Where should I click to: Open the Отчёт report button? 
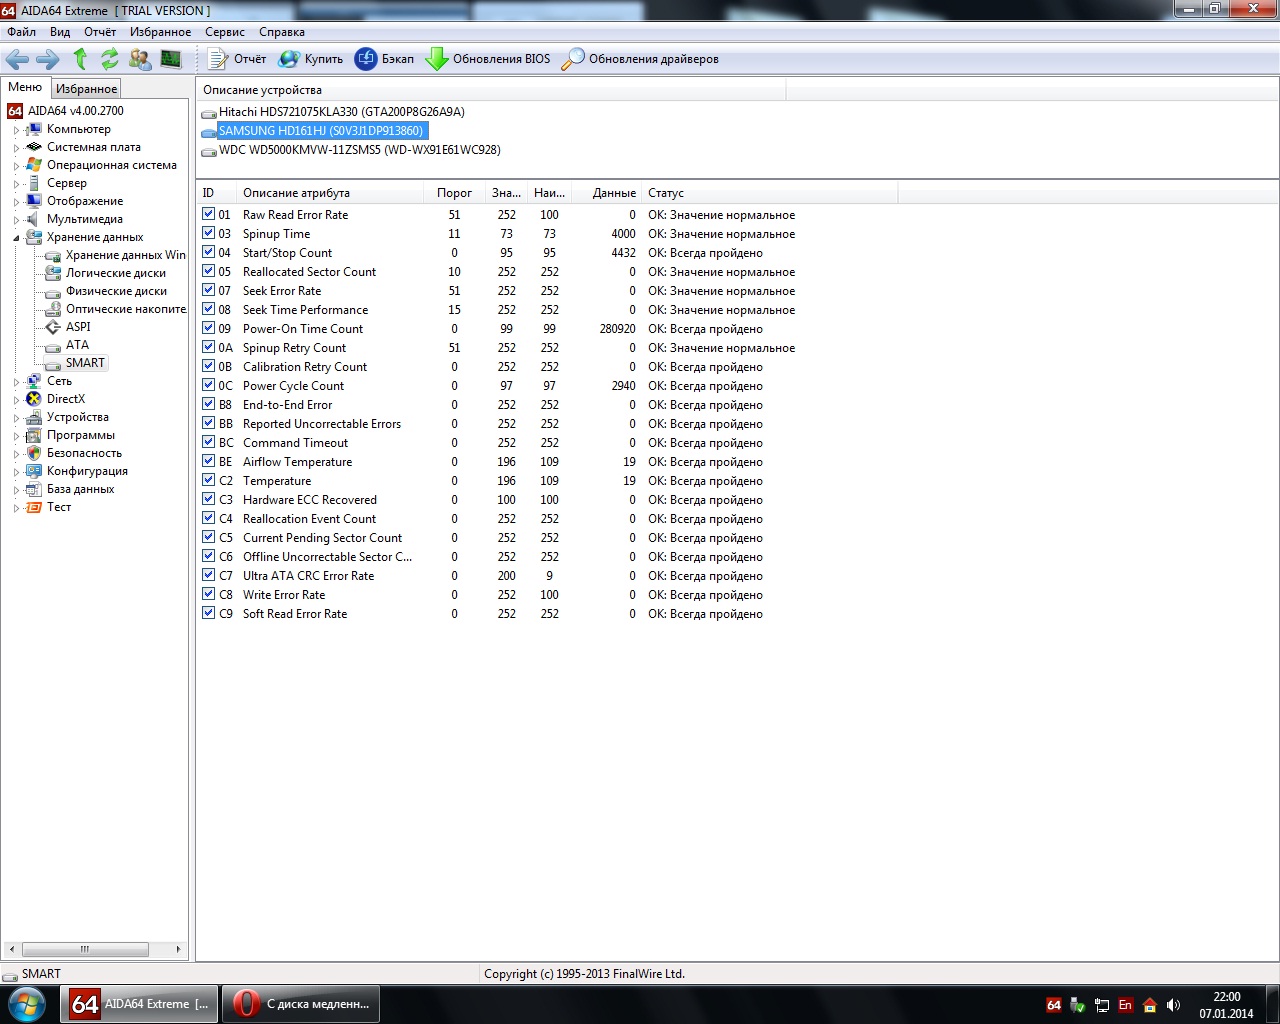(x=237, y=59)
